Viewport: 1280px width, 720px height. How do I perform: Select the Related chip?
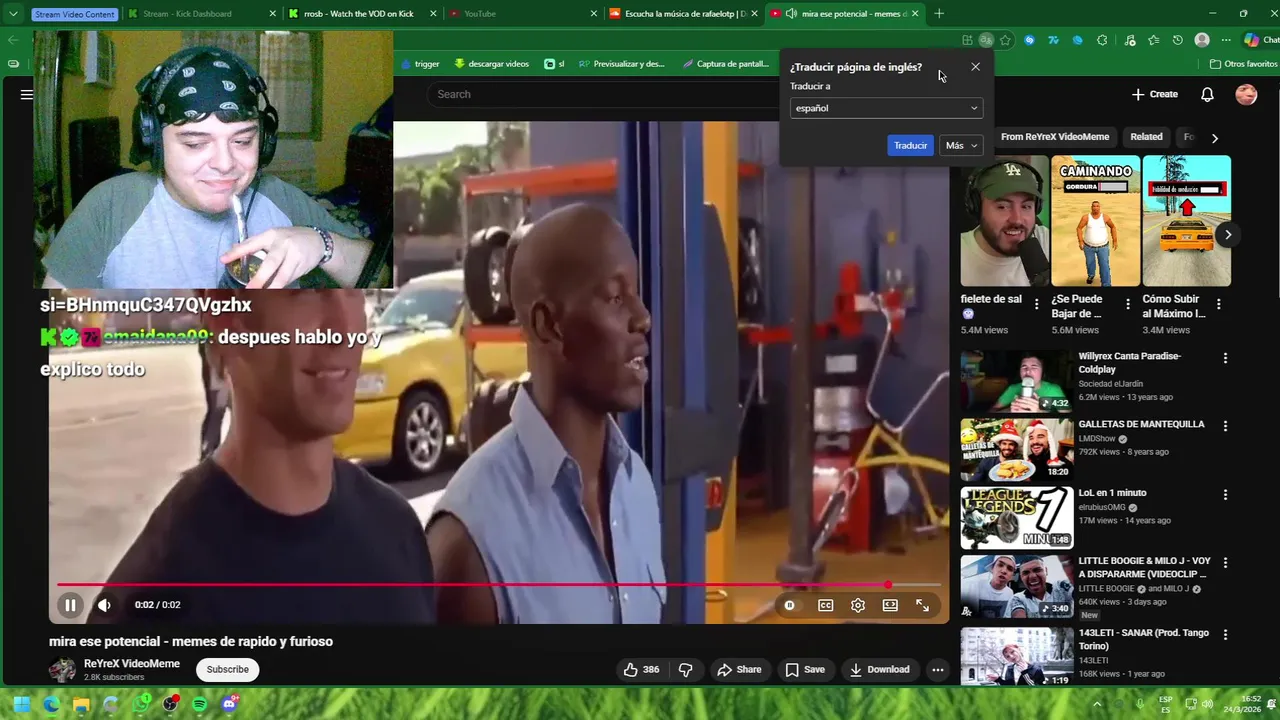pyautogui.click(x=1146, y=137)
